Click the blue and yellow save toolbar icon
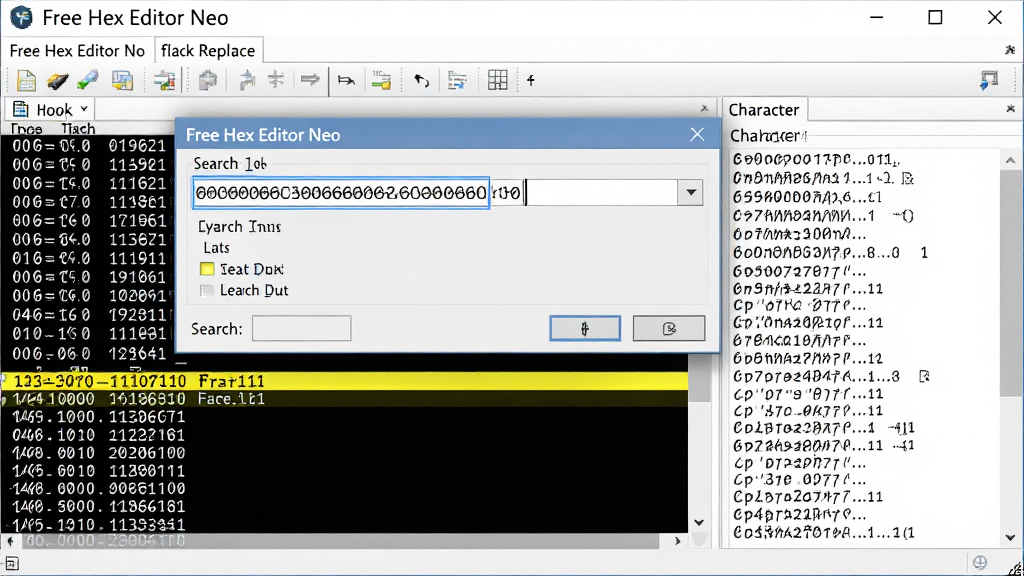The width and height of the screenshot is (1024, 576). coord(122,80)
